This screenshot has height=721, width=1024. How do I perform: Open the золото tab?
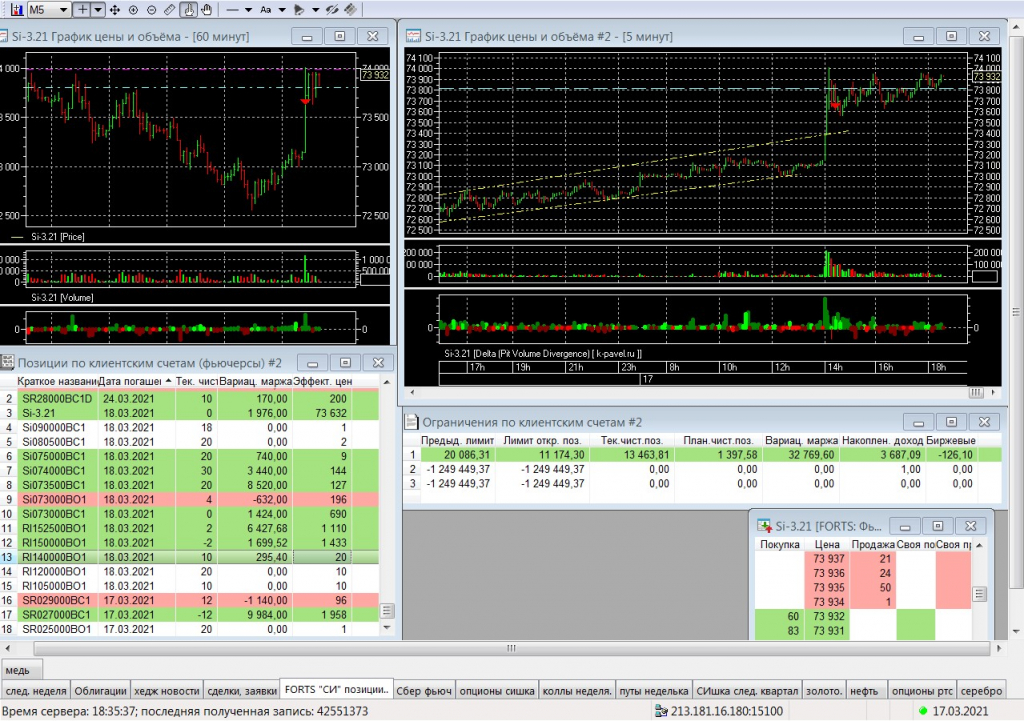pos(824,690)
